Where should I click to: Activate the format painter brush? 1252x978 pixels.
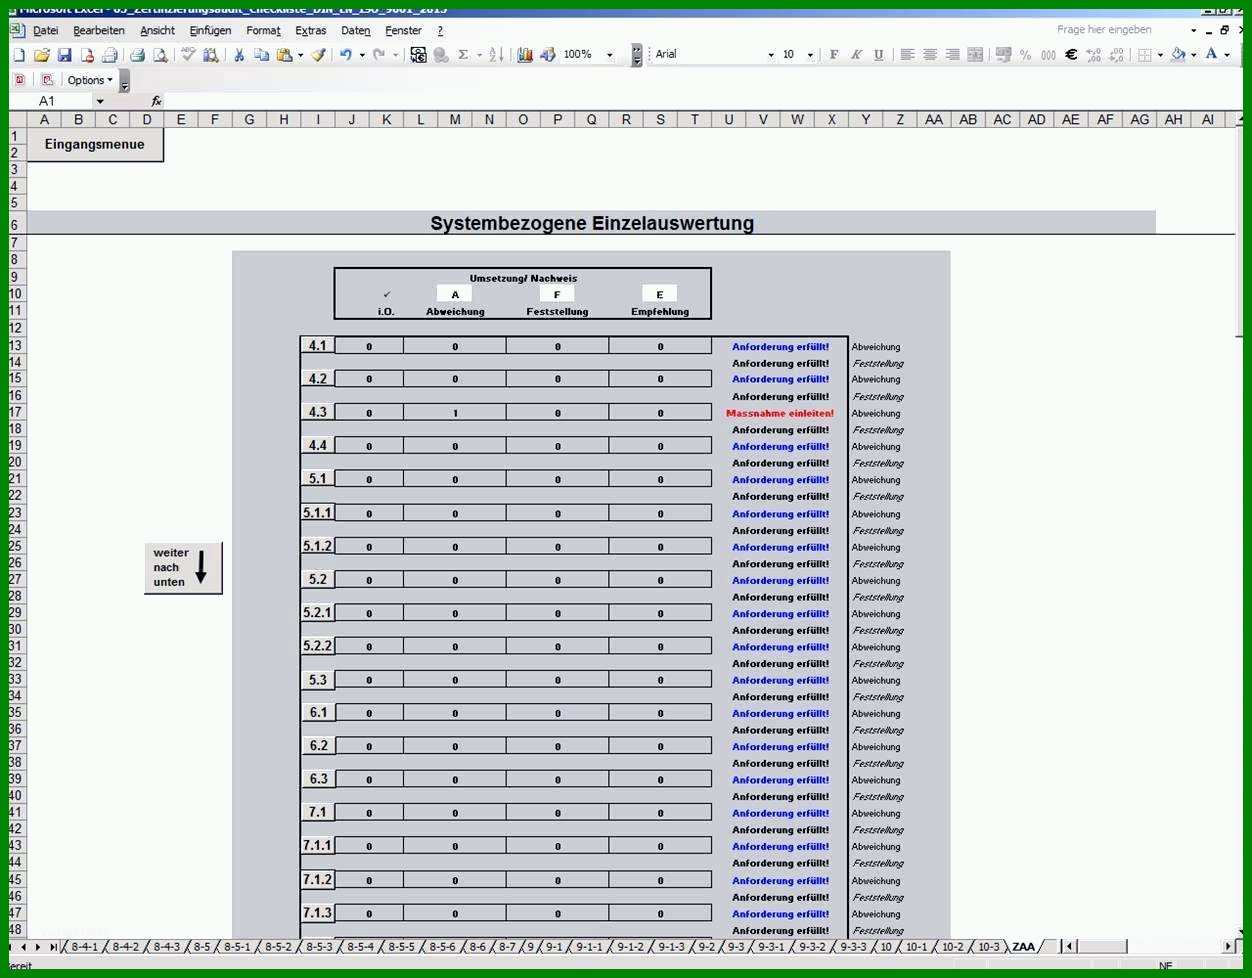click(318, 55)
